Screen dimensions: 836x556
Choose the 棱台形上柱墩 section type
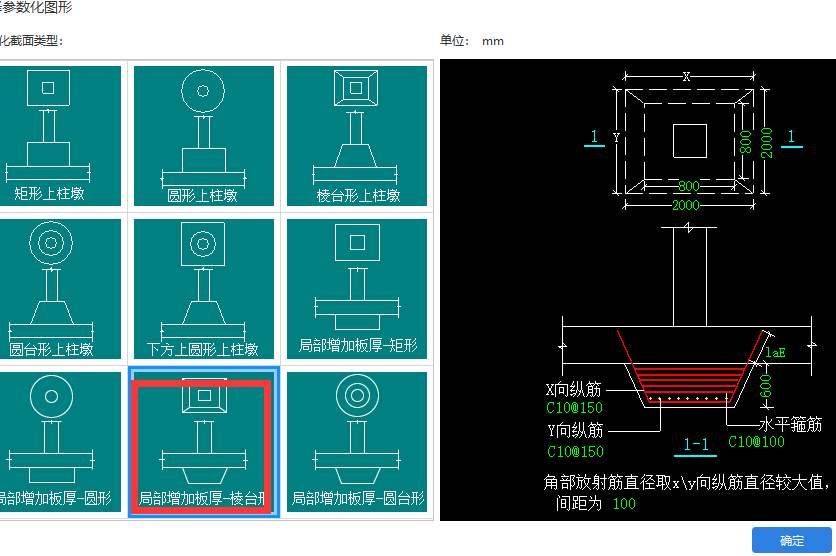click(357, 136)
